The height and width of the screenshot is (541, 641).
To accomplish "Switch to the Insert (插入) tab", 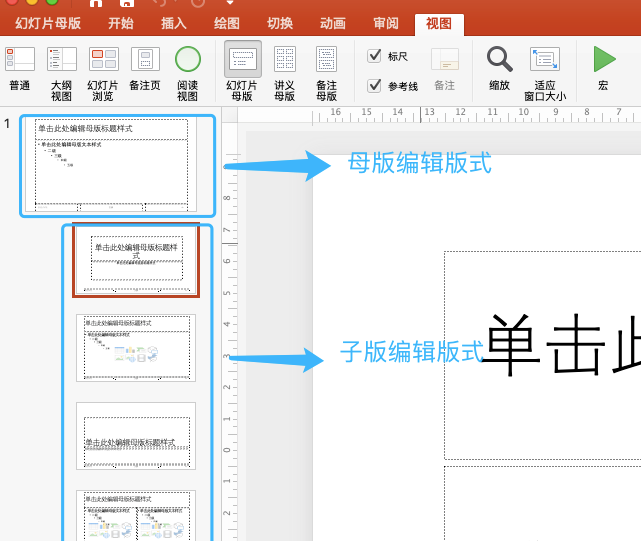I will tap(174, 23).
